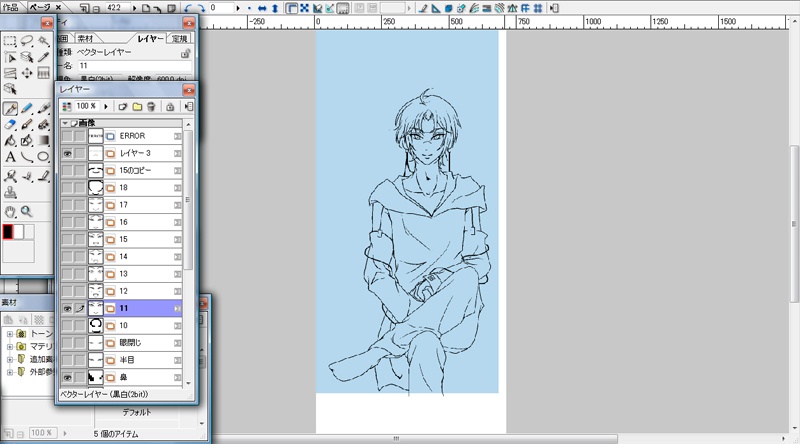Choose the Eraser tool in the toolbox
The width and height of the screenshot is (800, 444).
point(10,125)
